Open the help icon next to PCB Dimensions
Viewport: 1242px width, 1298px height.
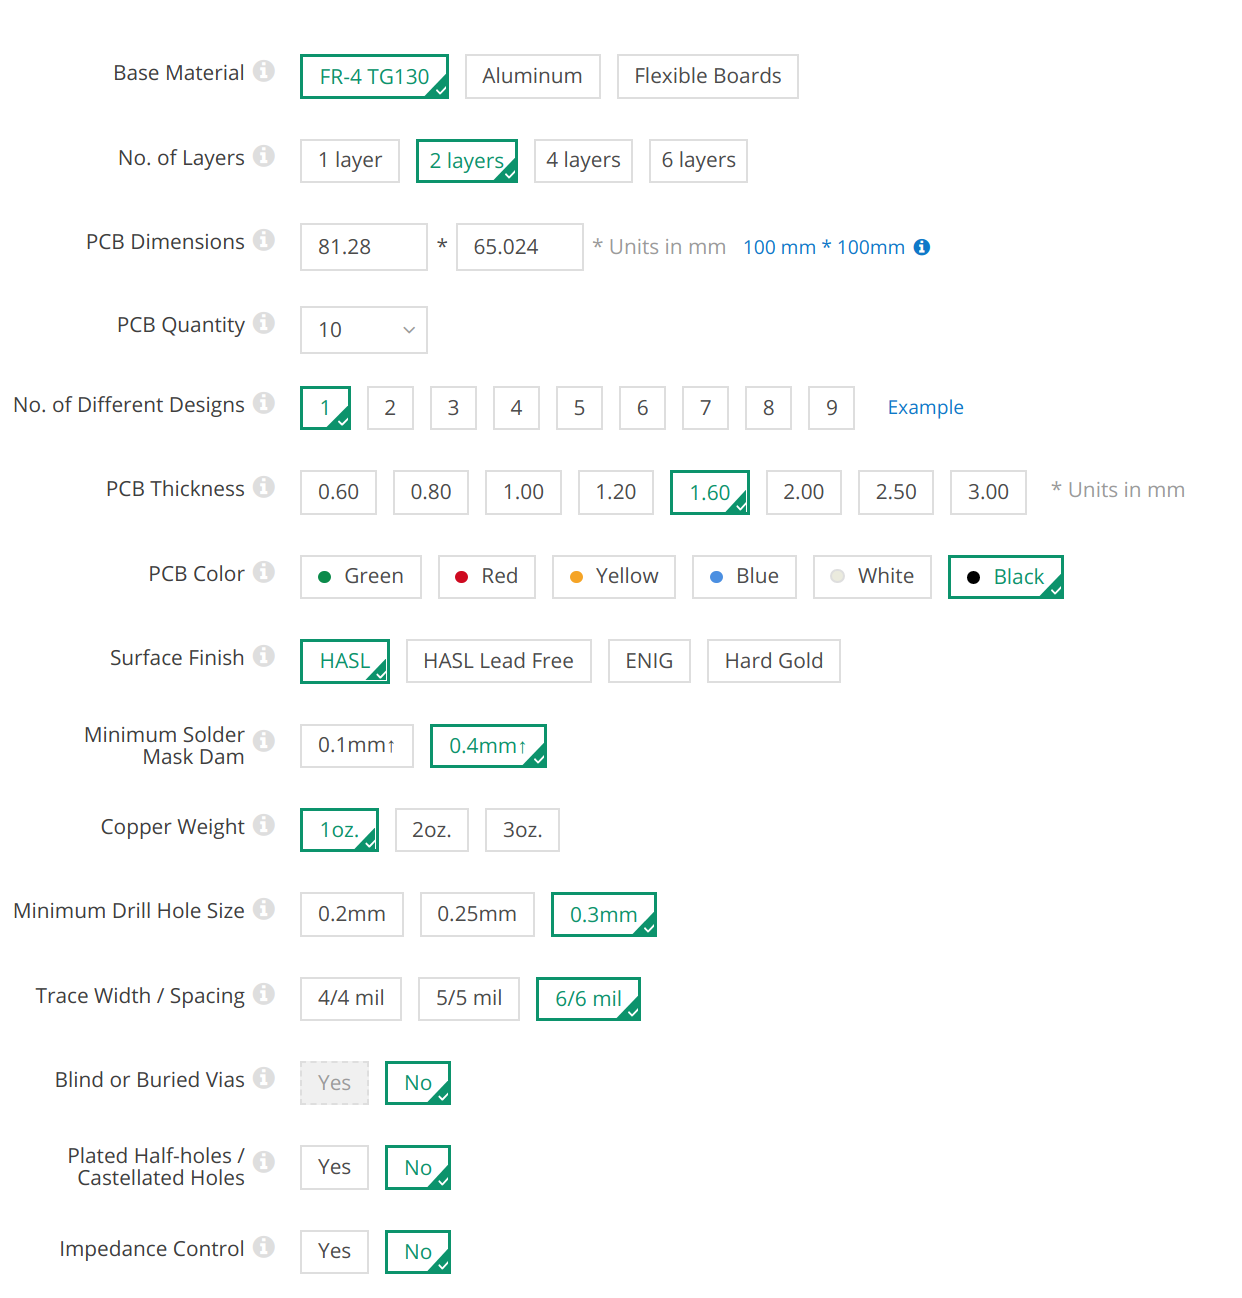[x=264, y=240]
